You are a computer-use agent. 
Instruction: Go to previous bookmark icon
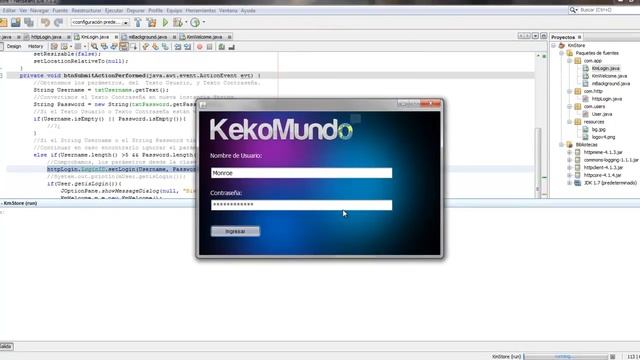pyautogui.click(x=146, y=47)
